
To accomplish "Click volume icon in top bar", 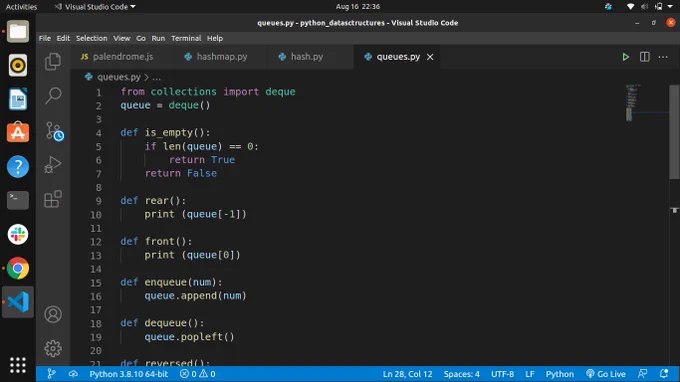I will [x=644, y=7].
